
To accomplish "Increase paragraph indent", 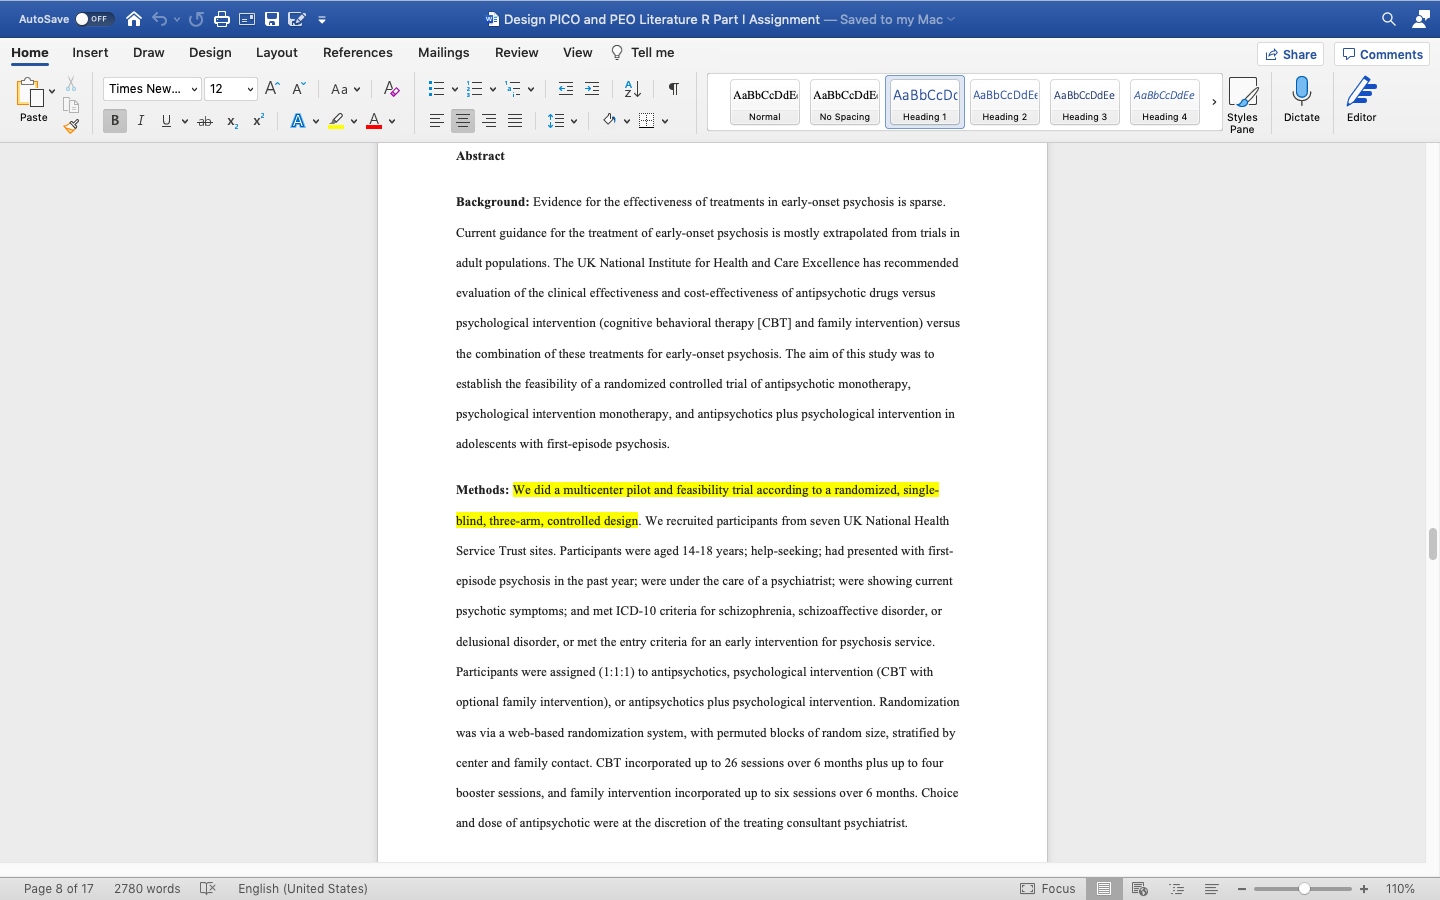I will tap(592, 89).
